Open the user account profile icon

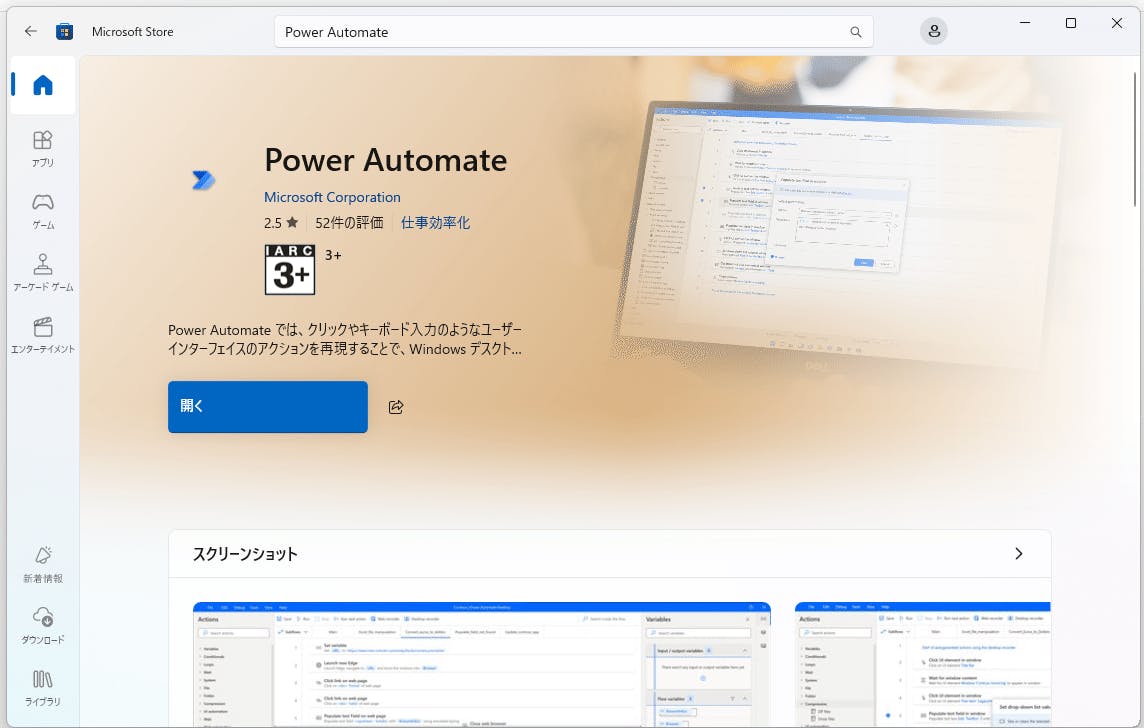933,31
